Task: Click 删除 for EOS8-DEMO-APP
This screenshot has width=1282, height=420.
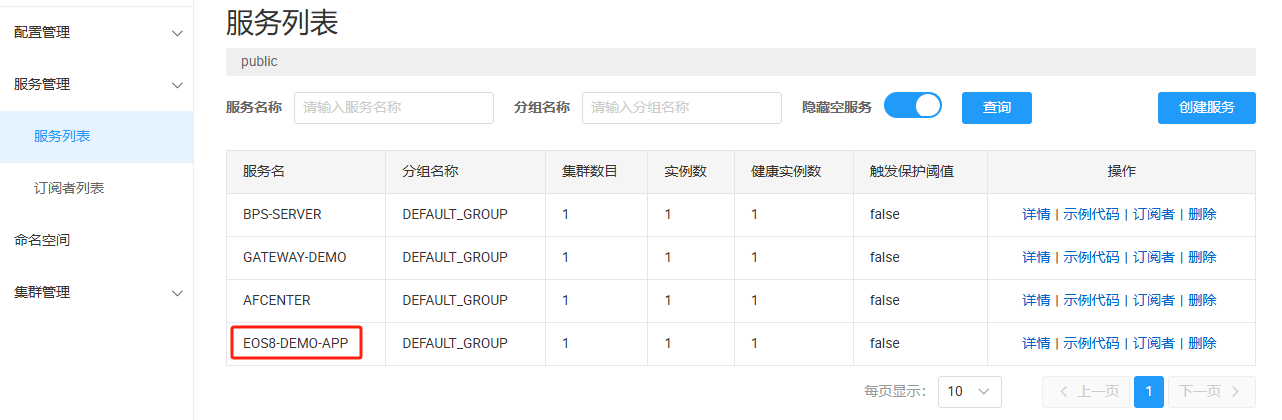Action: point(1202,343)
